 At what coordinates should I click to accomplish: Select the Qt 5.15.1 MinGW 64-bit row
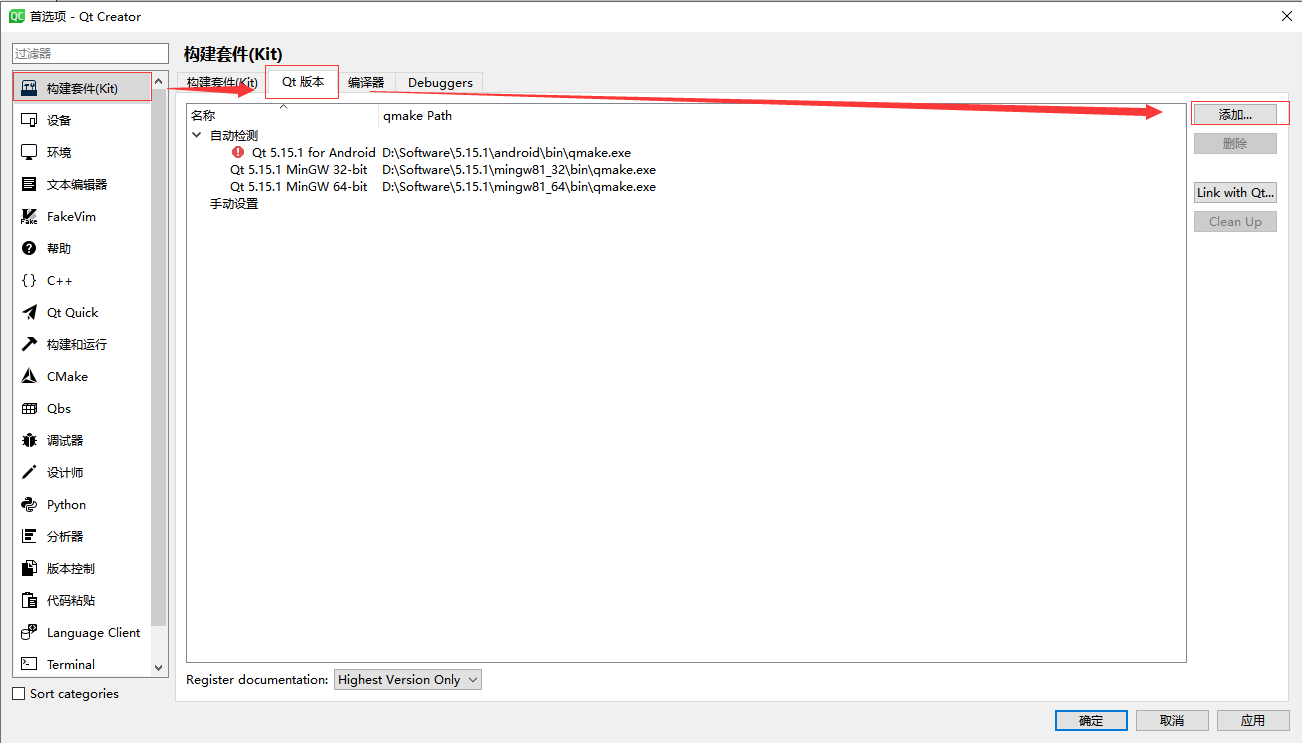tap(298, 187)
